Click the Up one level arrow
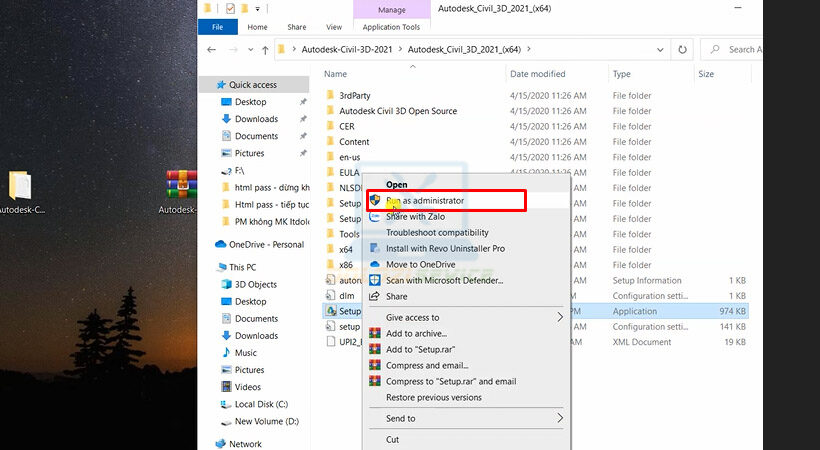 coord(265,49)
